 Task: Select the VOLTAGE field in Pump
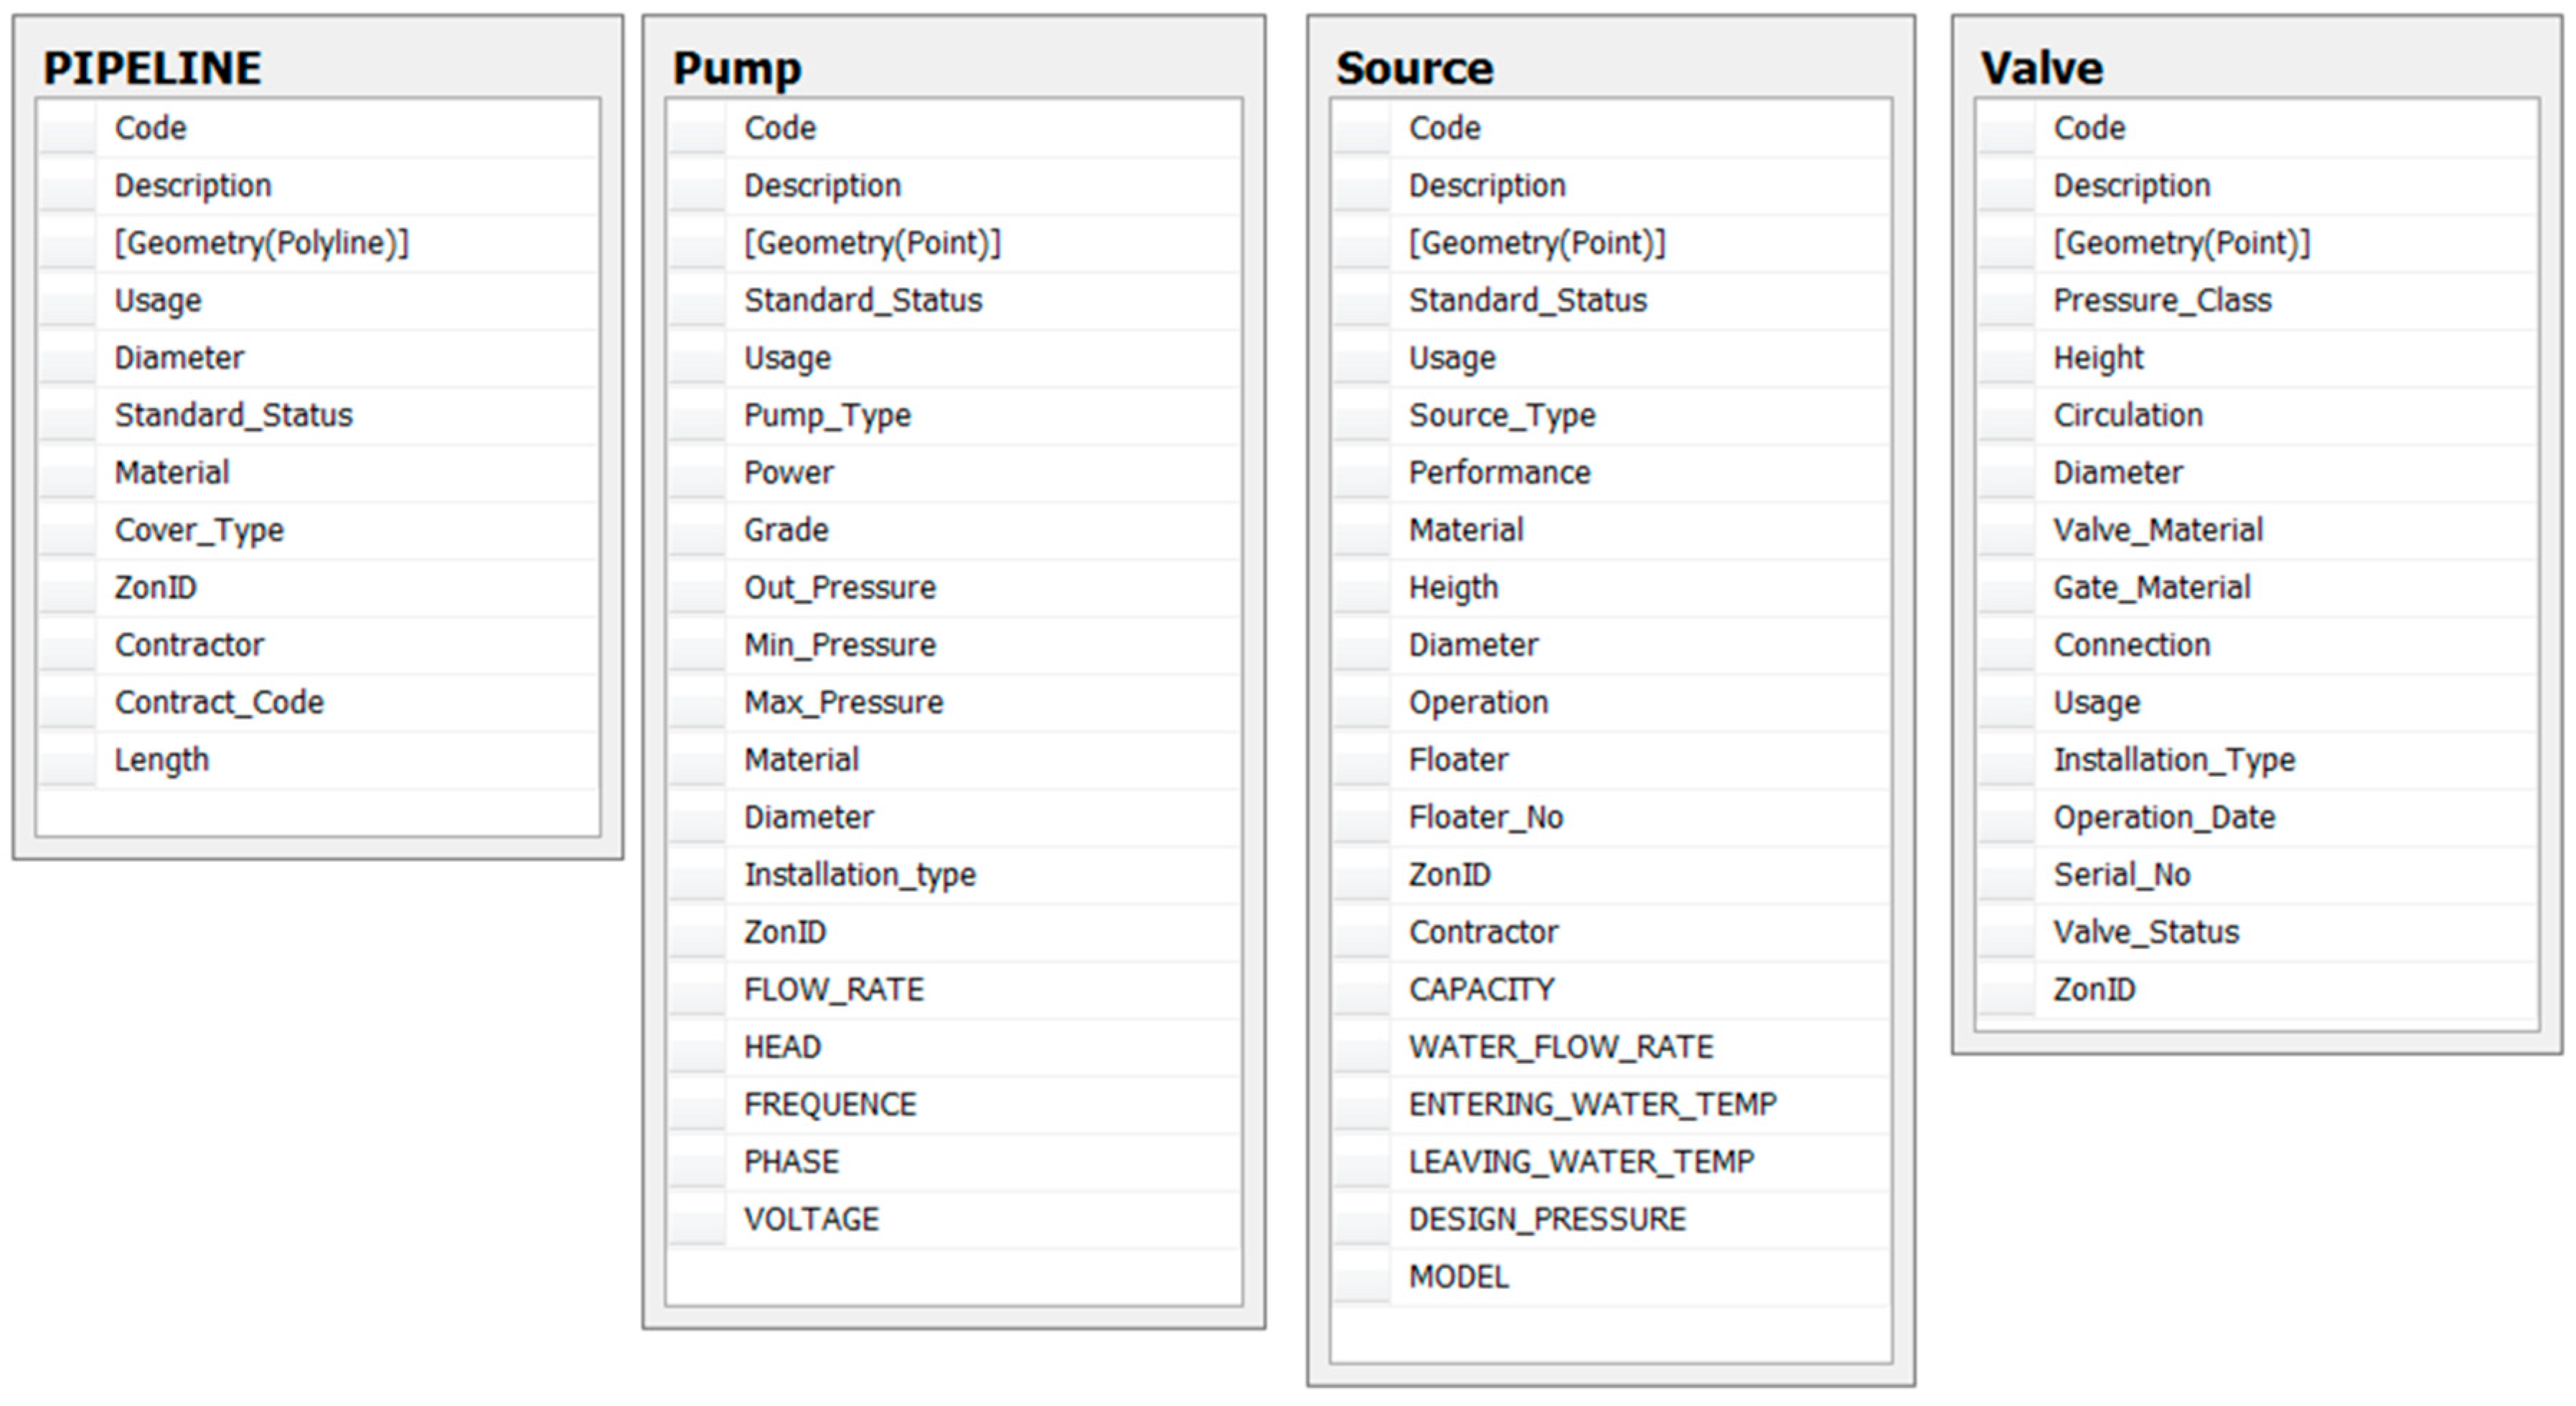click(x=811, y=1219)
